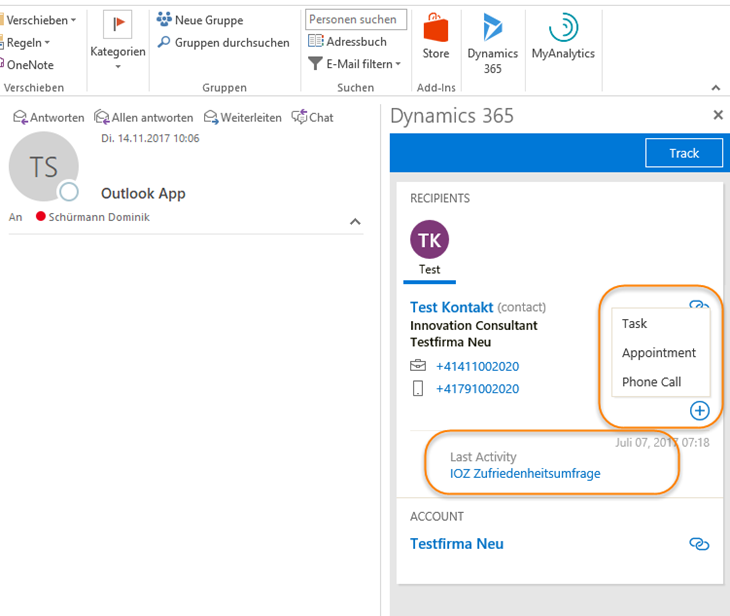The height and width of the screenshot is (616, 730).
Task: Open the E-Mail filtern dropdown
Action: pyautogui.click(x=354, y=64)
